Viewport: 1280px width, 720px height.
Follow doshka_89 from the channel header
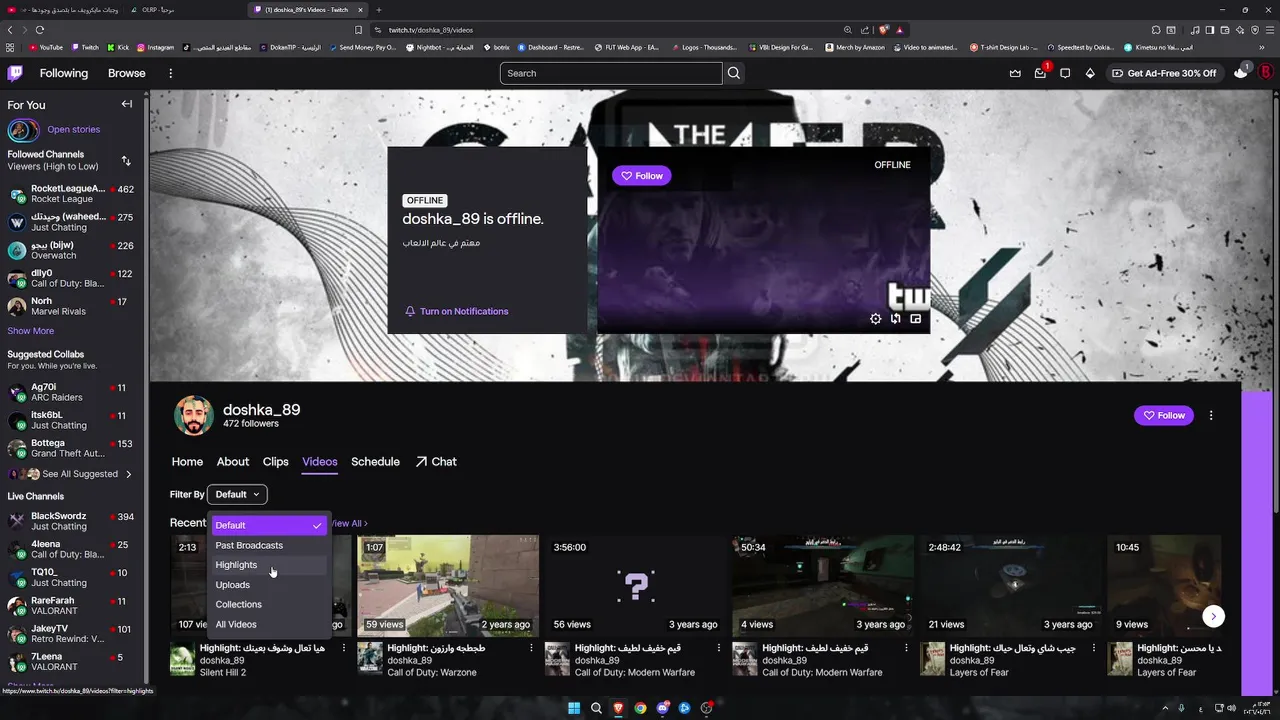(x=1163, y=415)
